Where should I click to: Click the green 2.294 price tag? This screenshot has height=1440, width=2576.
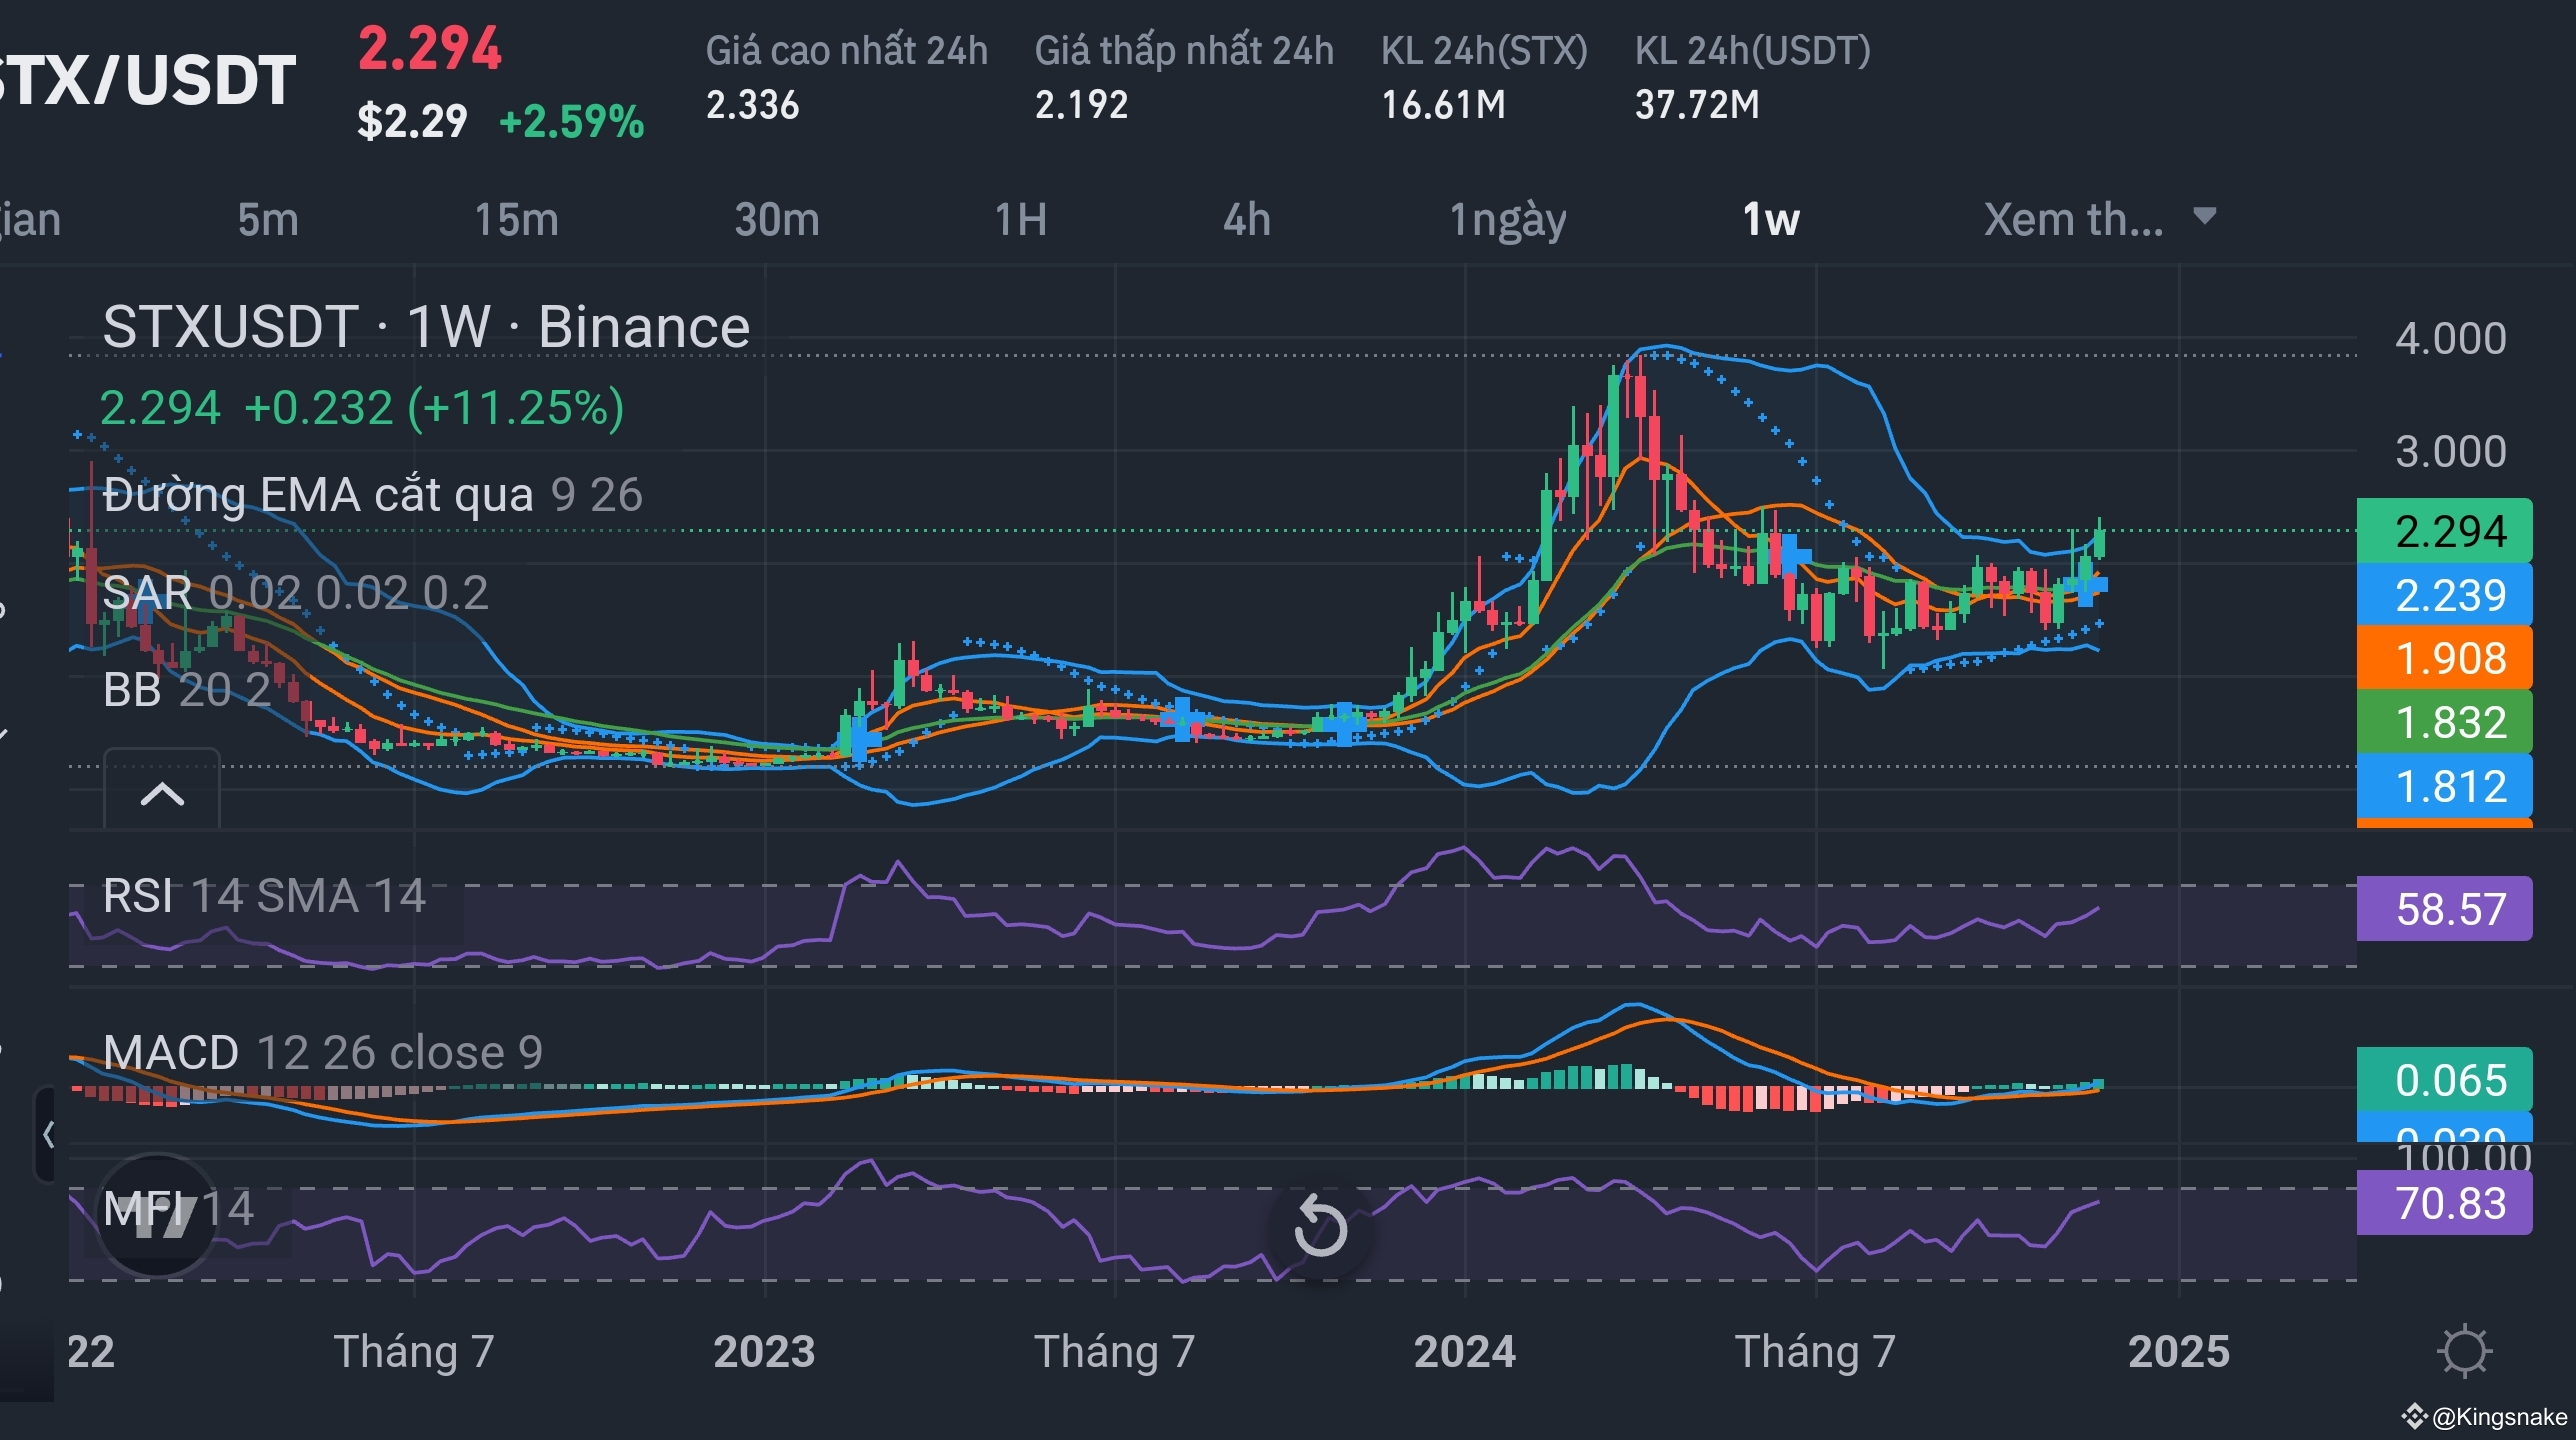[2444, 531]
